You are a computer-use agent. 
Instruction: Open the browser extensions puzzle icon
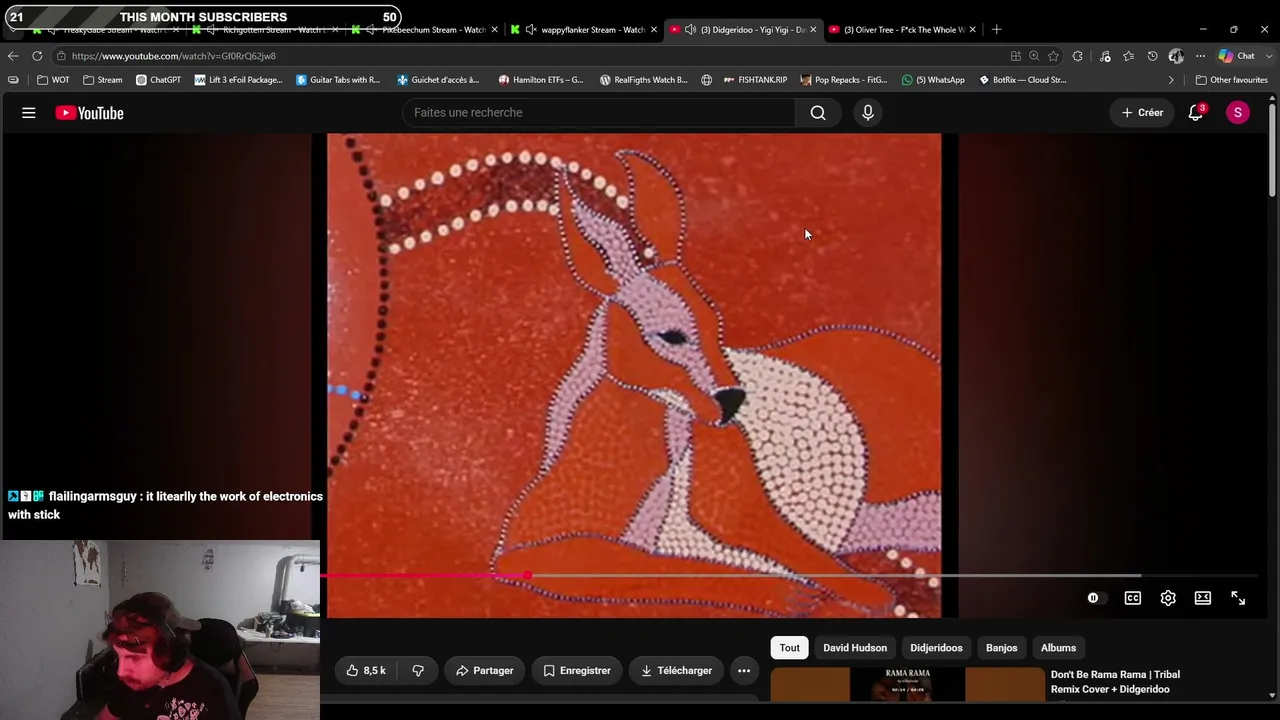[x=1078, y=56]
